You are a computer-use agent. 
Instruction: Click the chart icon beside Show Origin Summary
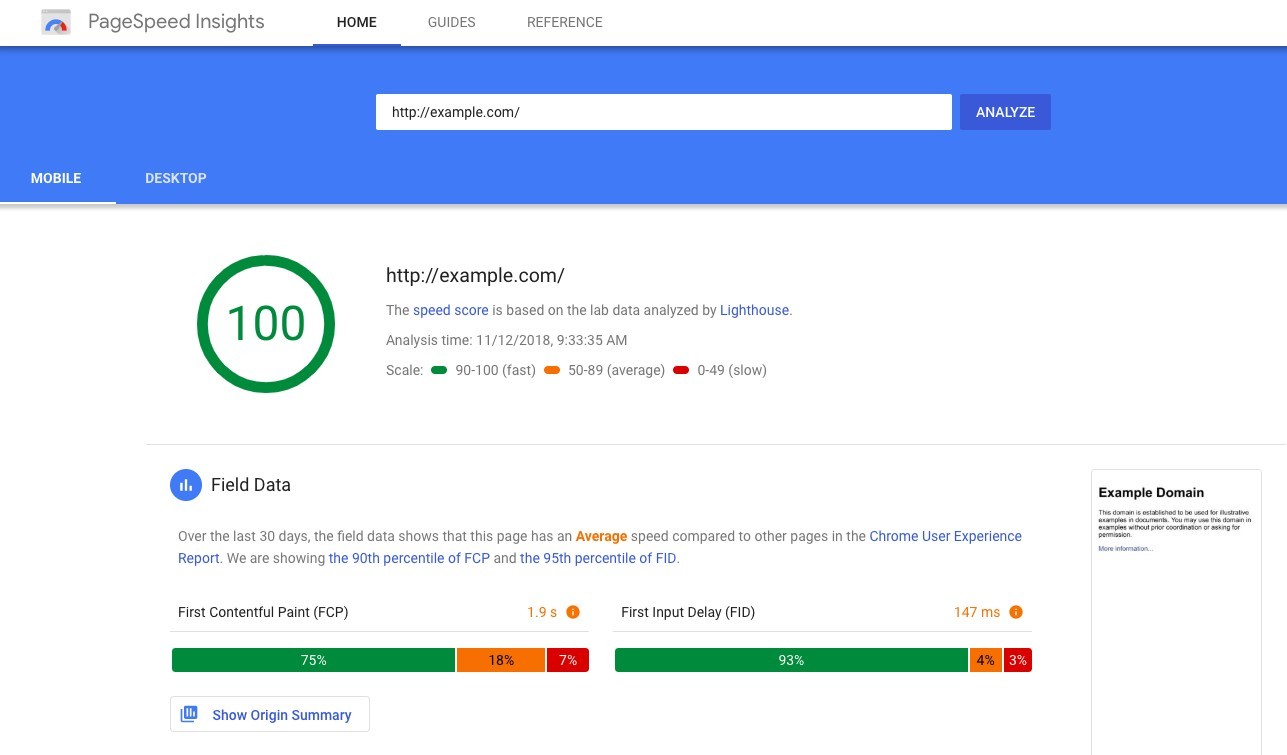[x=189, y=714]
